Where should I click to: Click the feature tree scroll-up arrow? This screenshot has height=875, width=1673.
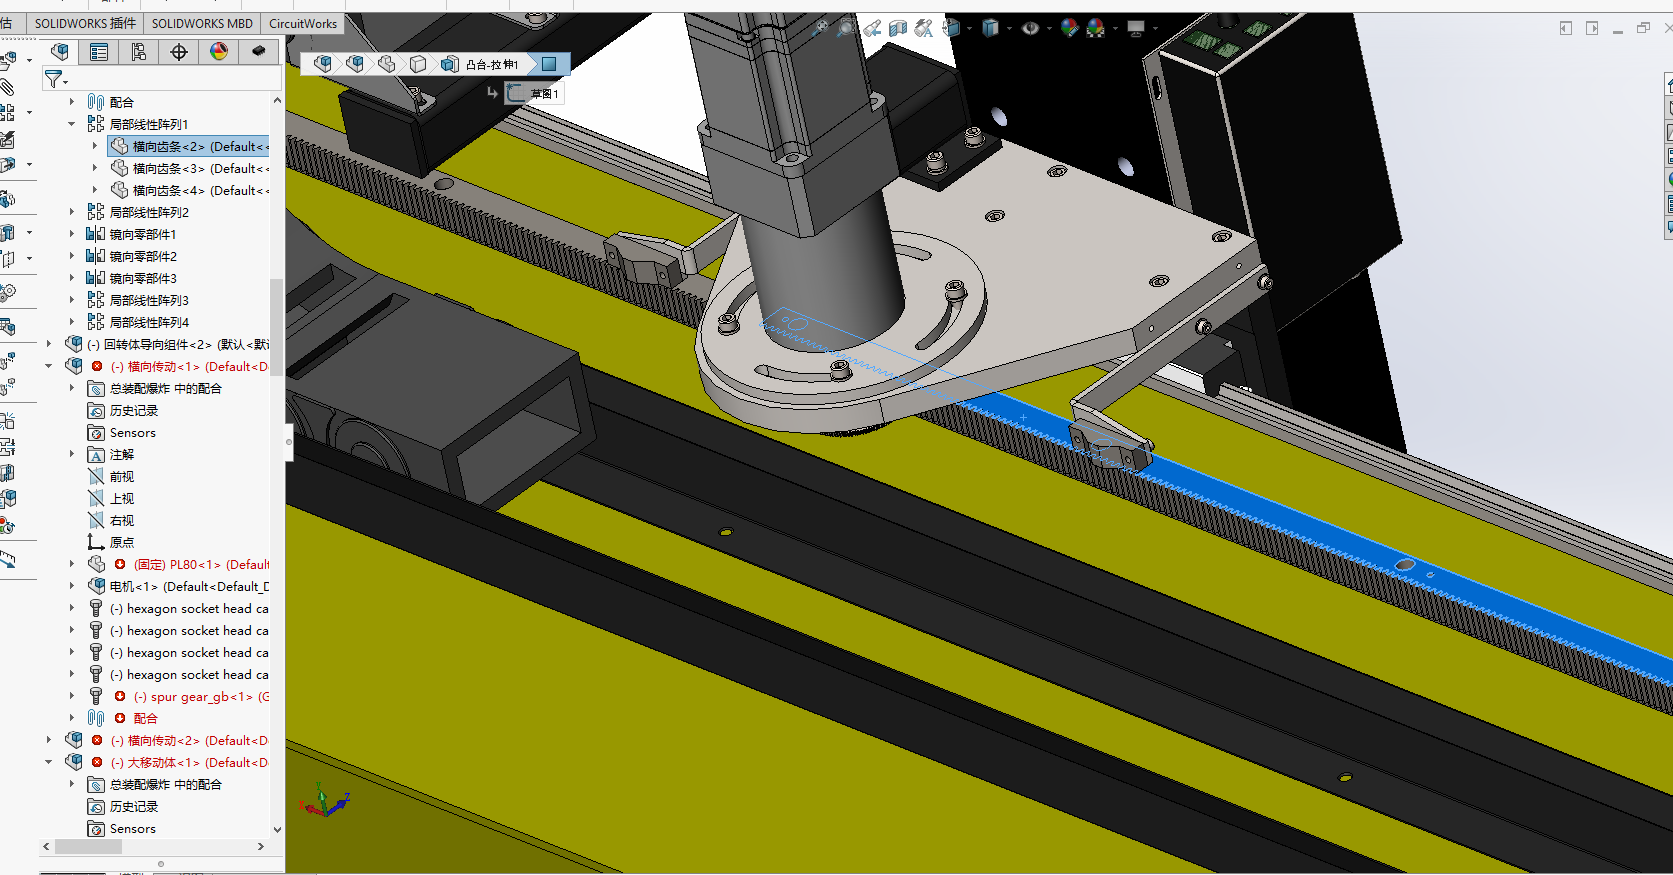click(x=277, y=100)
